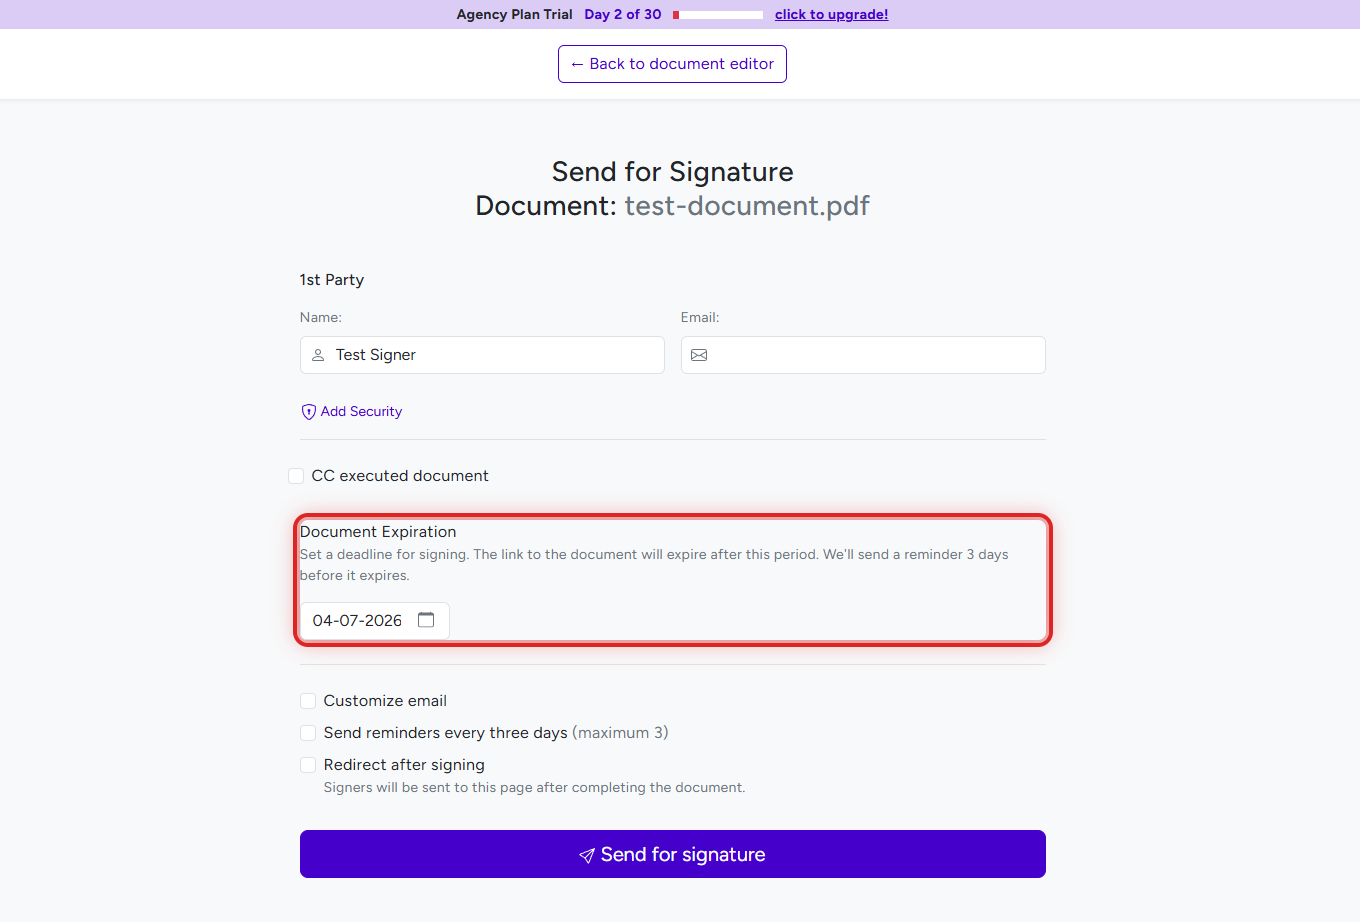Click the envelope icon inside the Email field
Image resolution: width=1360 pixels, height=922 pixels.
tap(698, 355)
